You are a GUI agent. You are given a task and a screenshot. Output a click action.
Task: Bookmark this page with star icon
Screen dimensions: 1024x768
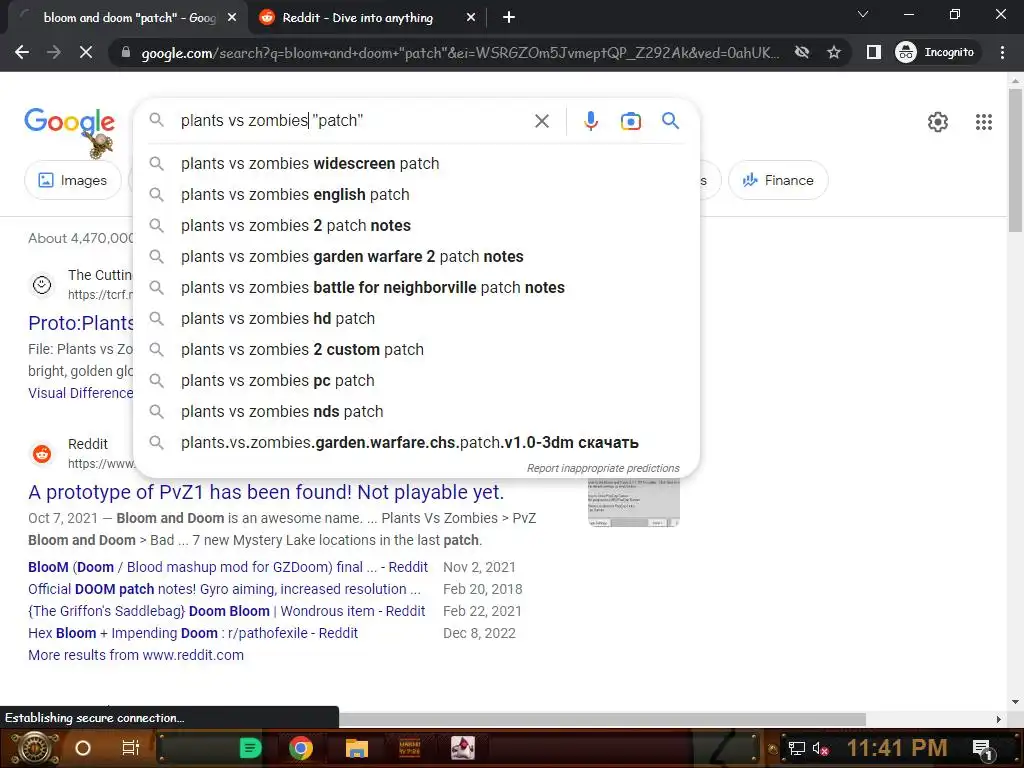pyautogui.click(x=833, y=52)
